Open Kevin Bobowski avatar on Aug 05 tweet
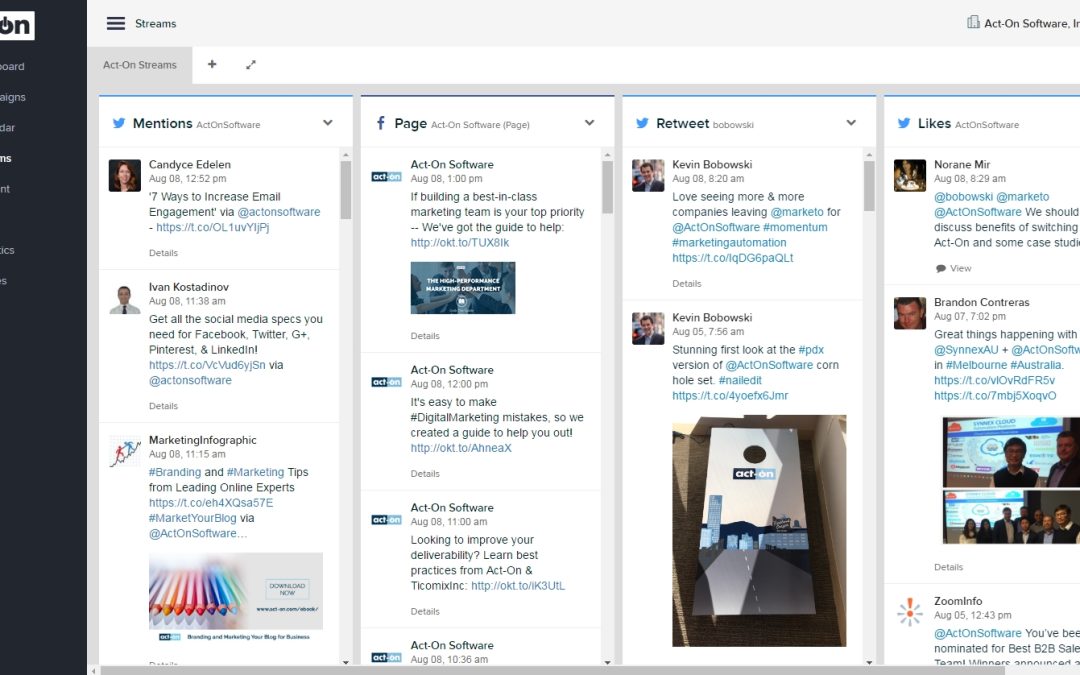 pyautogui.click(x=648, y=328)
